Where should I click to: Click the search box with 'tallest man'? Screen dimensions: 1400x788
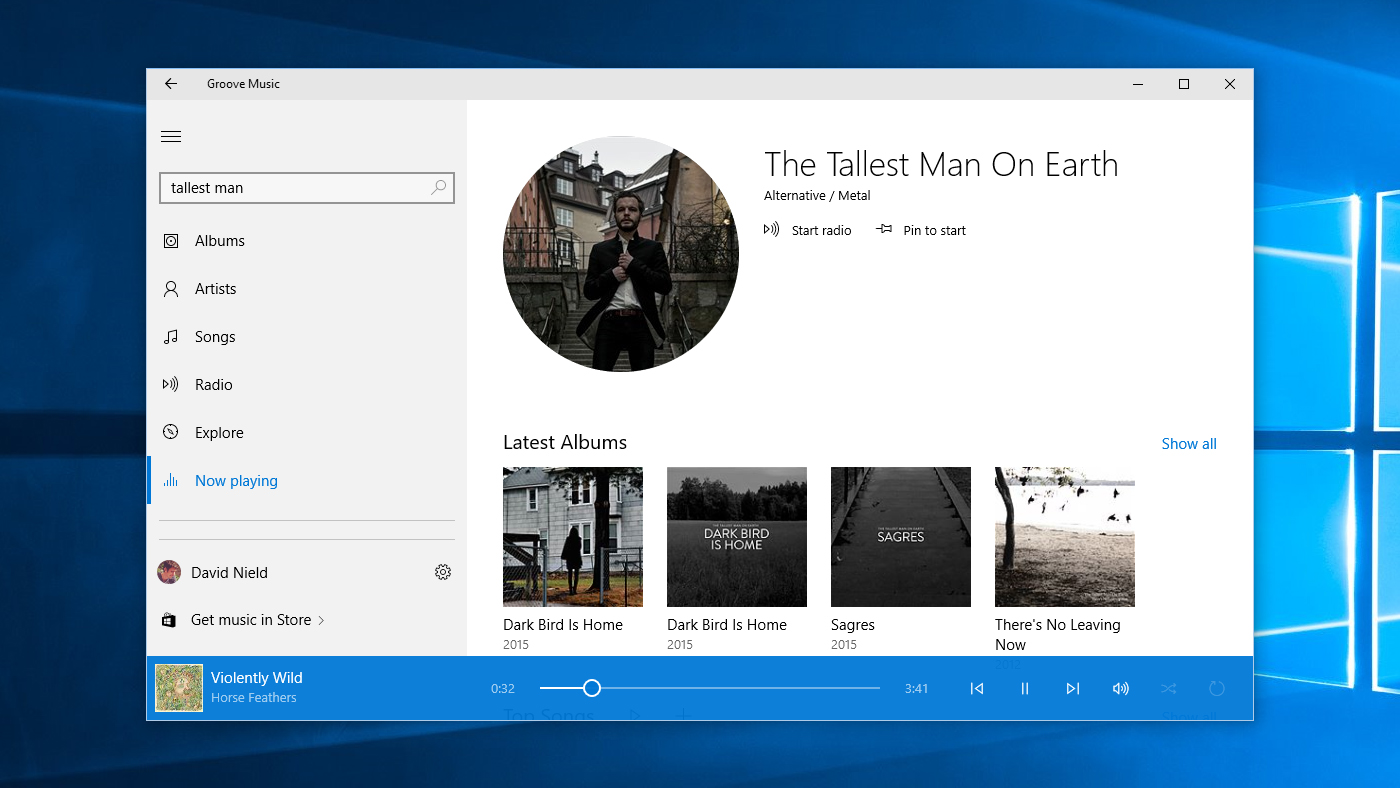307,188
